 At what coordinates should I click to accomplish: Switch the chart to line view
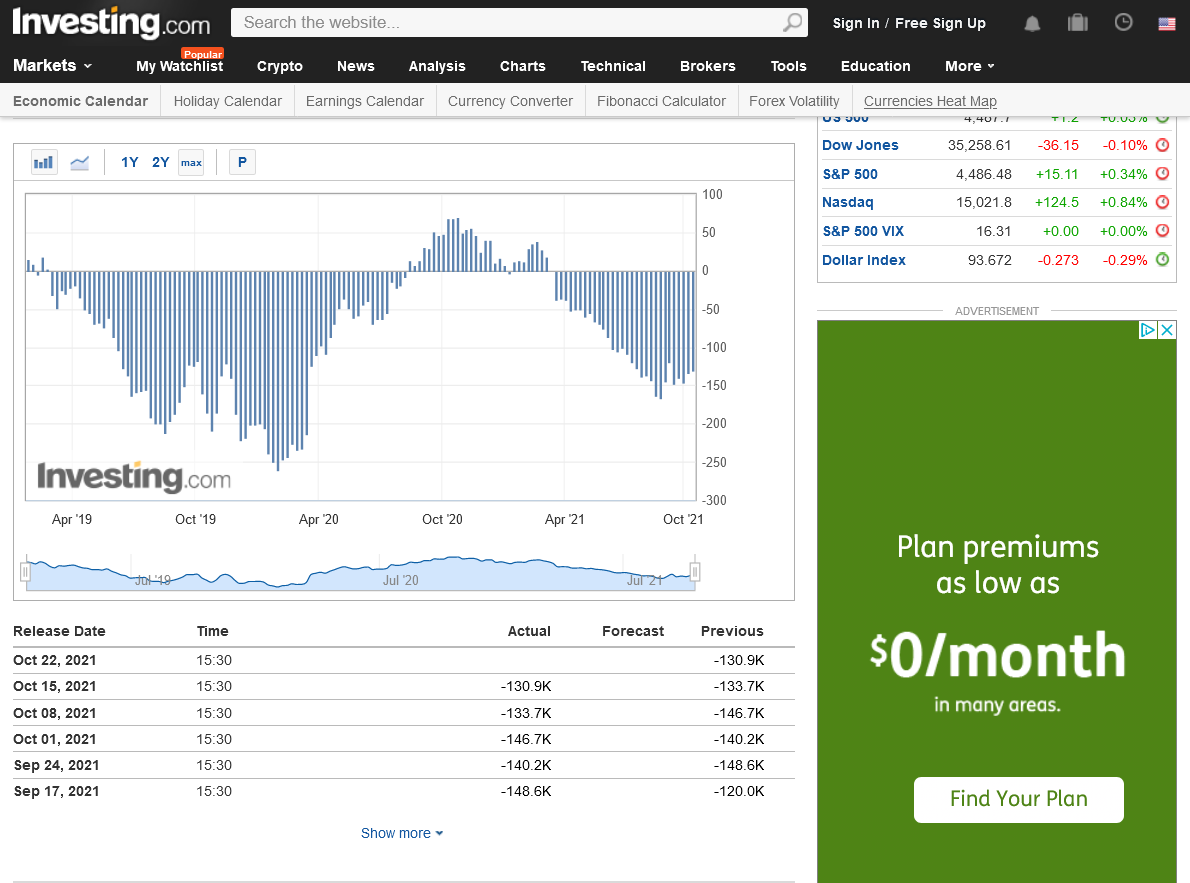click(80, 162)
